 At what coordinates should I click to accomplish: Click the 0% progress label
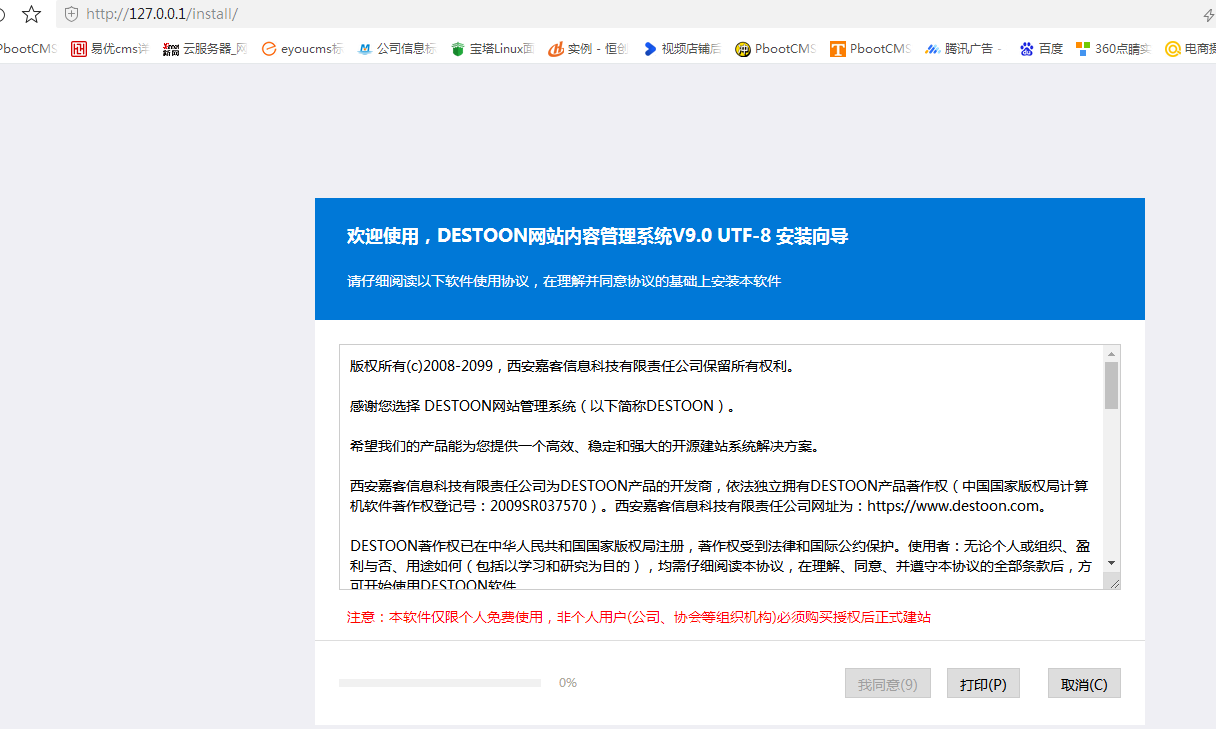click(x=568, y=683)
